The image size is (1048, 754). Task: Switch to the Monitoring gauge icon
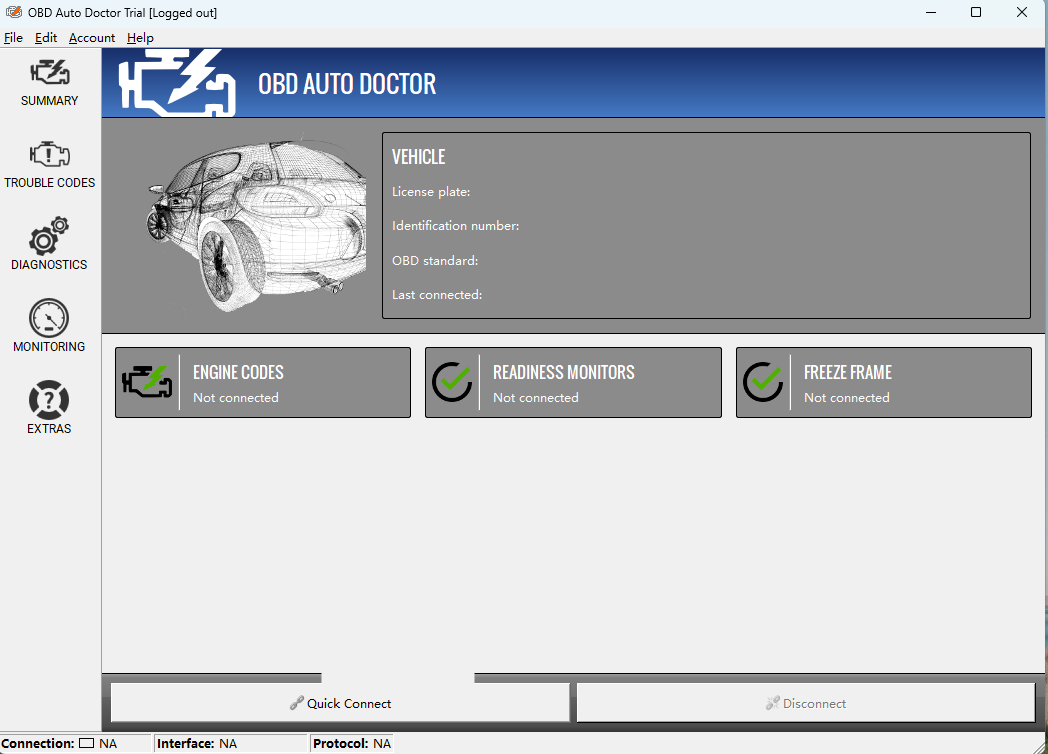click(x=49, y=319)
